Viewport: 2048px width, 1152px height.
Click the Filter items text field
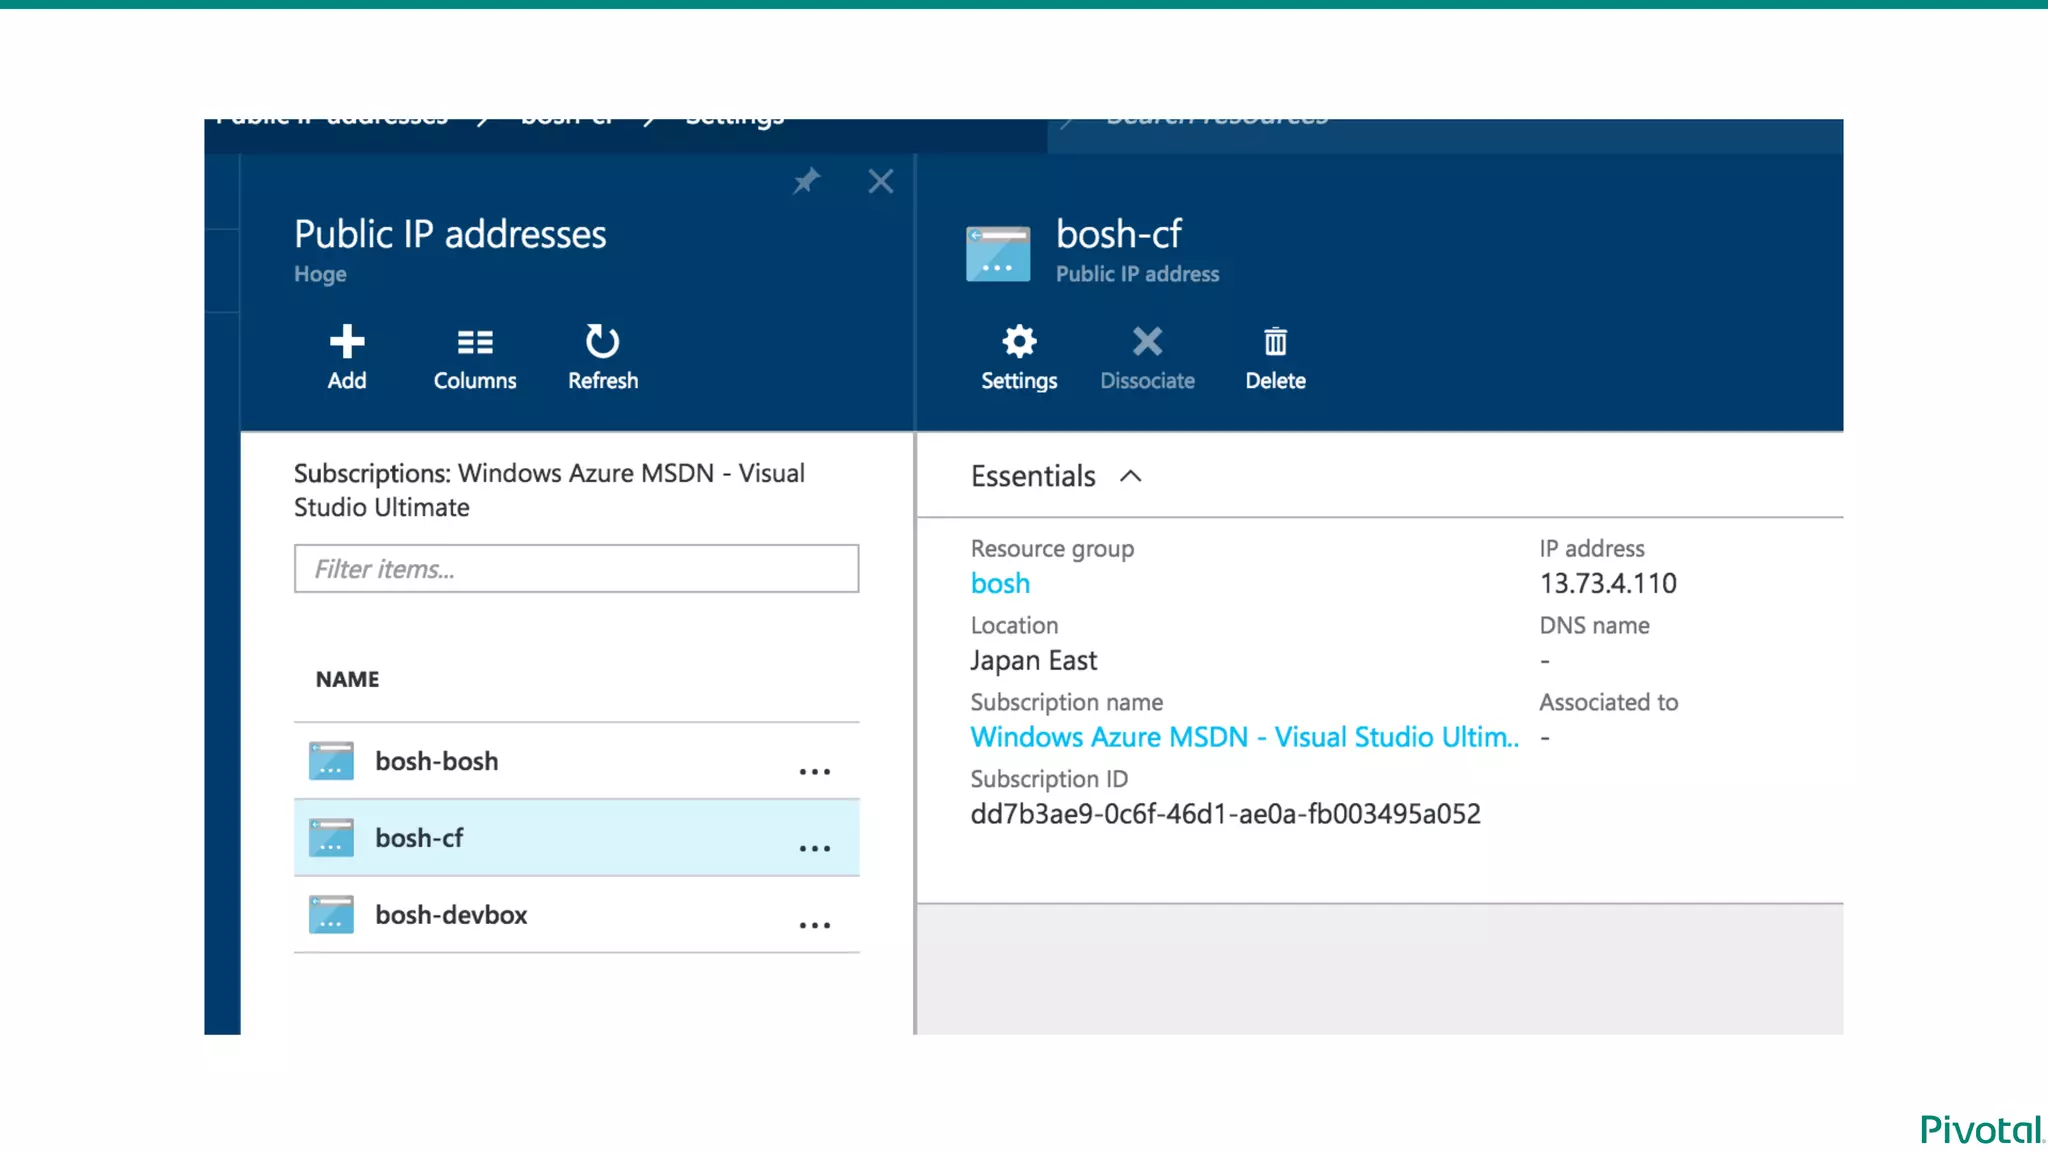pos(576,569)
